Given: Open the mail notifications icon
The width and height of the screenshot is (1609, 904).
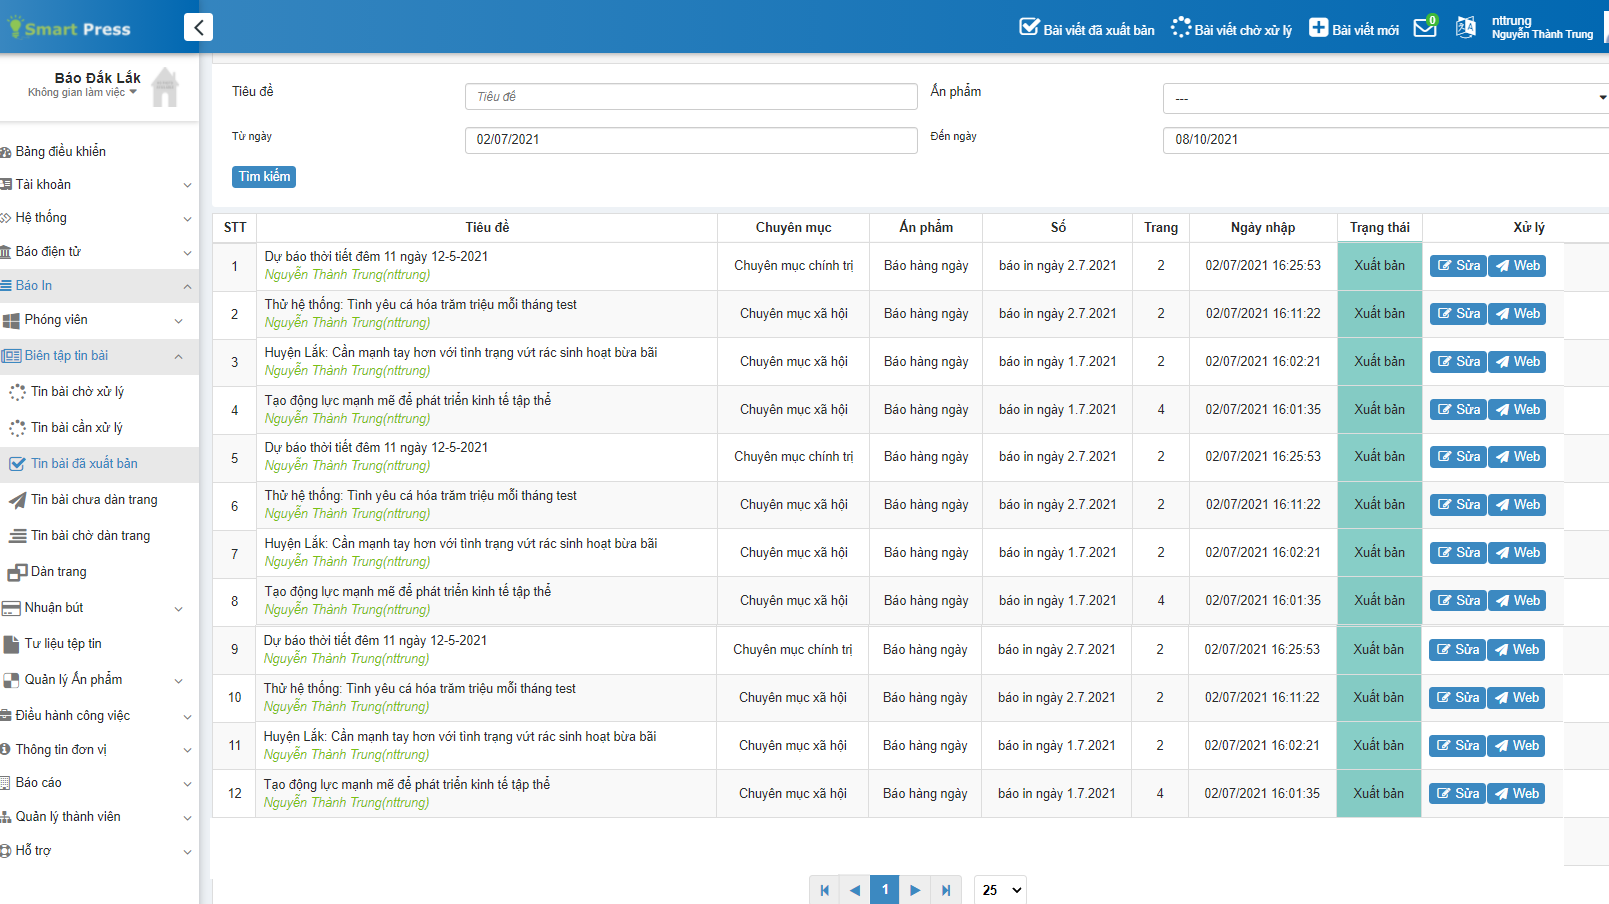Looking at the screenshot, I should [x=1425, y=27].
